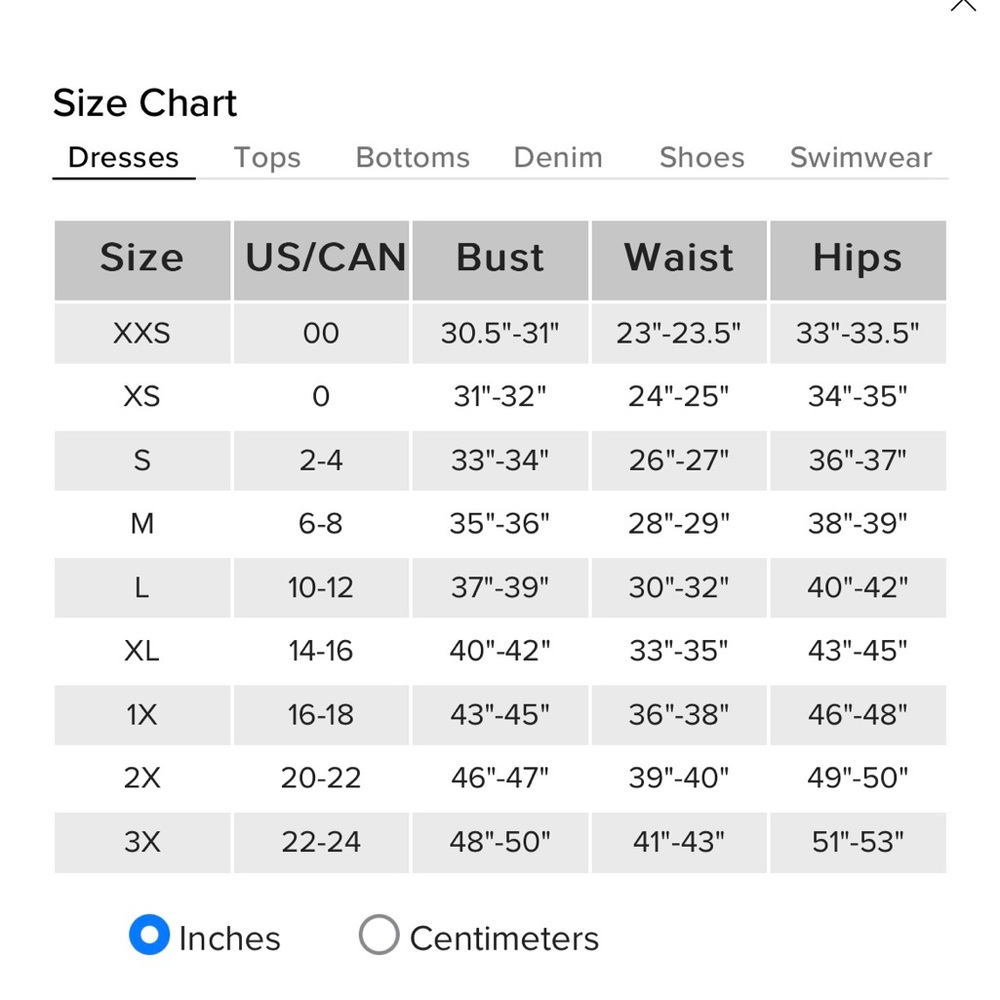Click the Waist column header

click(679, 260)
